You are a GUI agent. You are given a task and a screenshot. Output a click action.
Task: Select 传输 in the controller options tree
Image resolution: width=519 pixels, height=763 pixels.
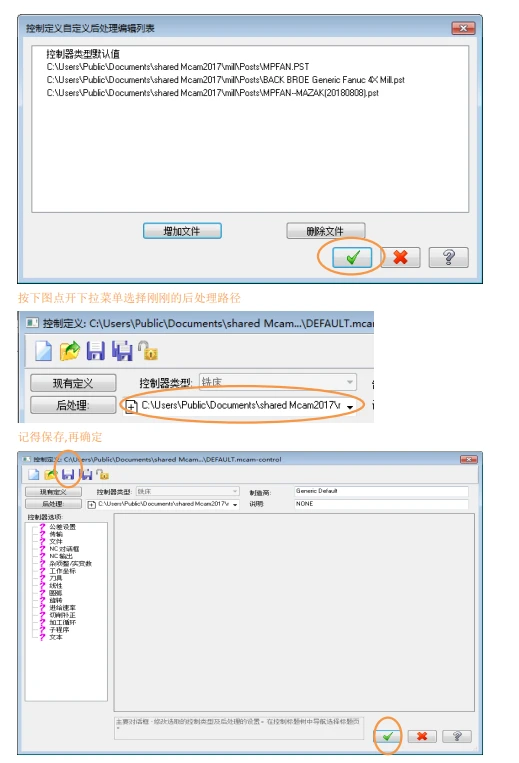56,534
